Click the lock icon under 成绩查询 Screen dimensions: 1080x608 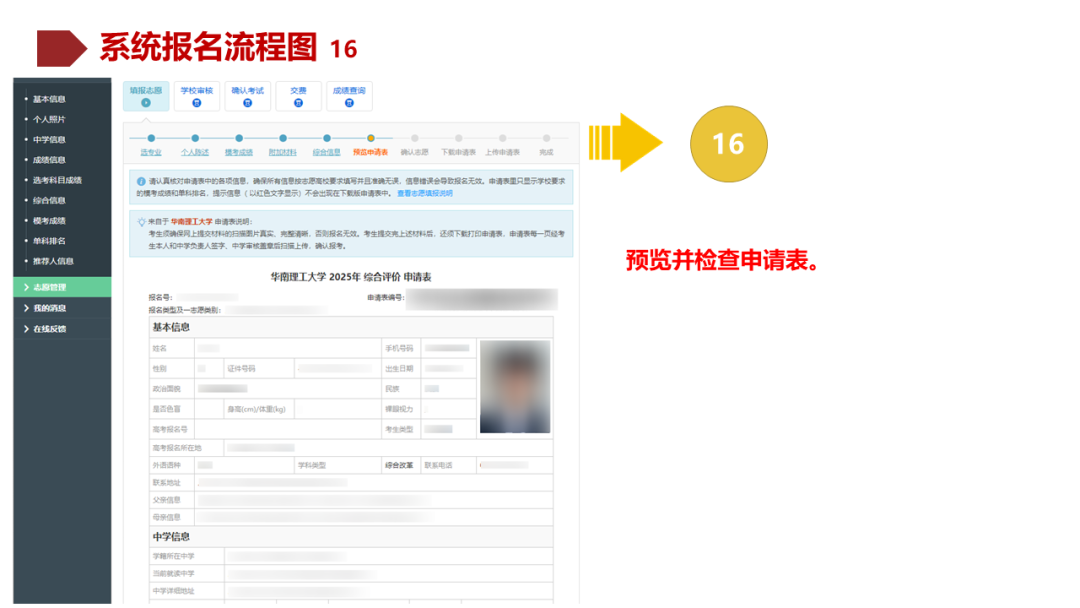349,103
